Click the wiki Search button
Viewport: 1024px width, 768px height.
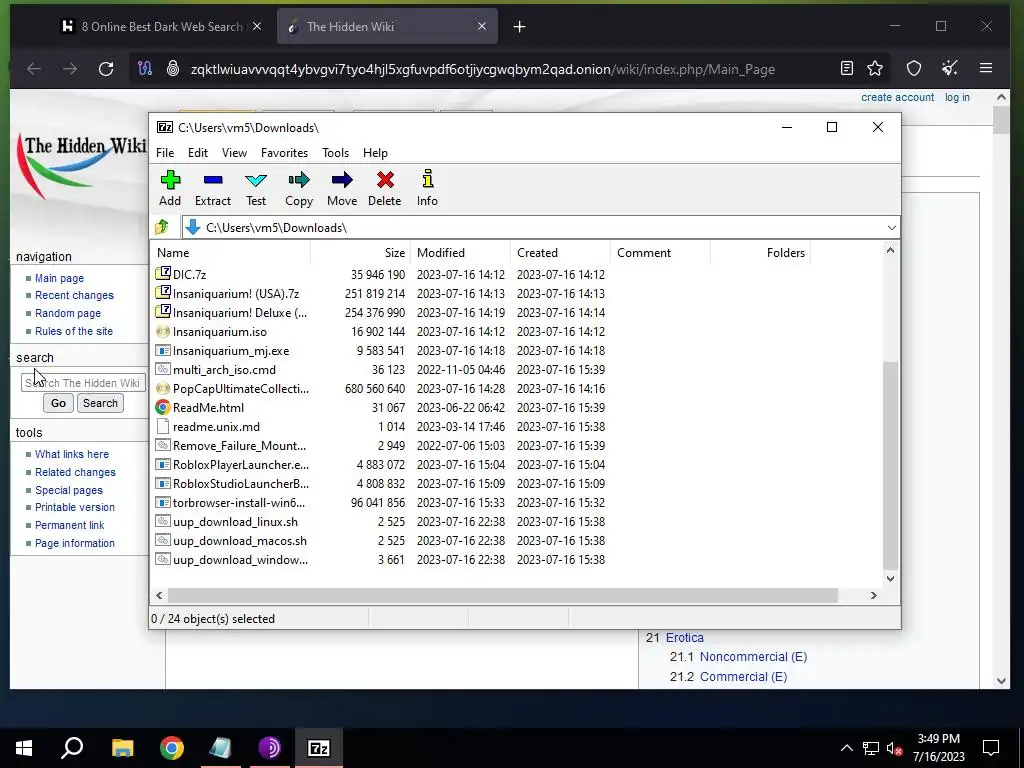pos(100,403)
